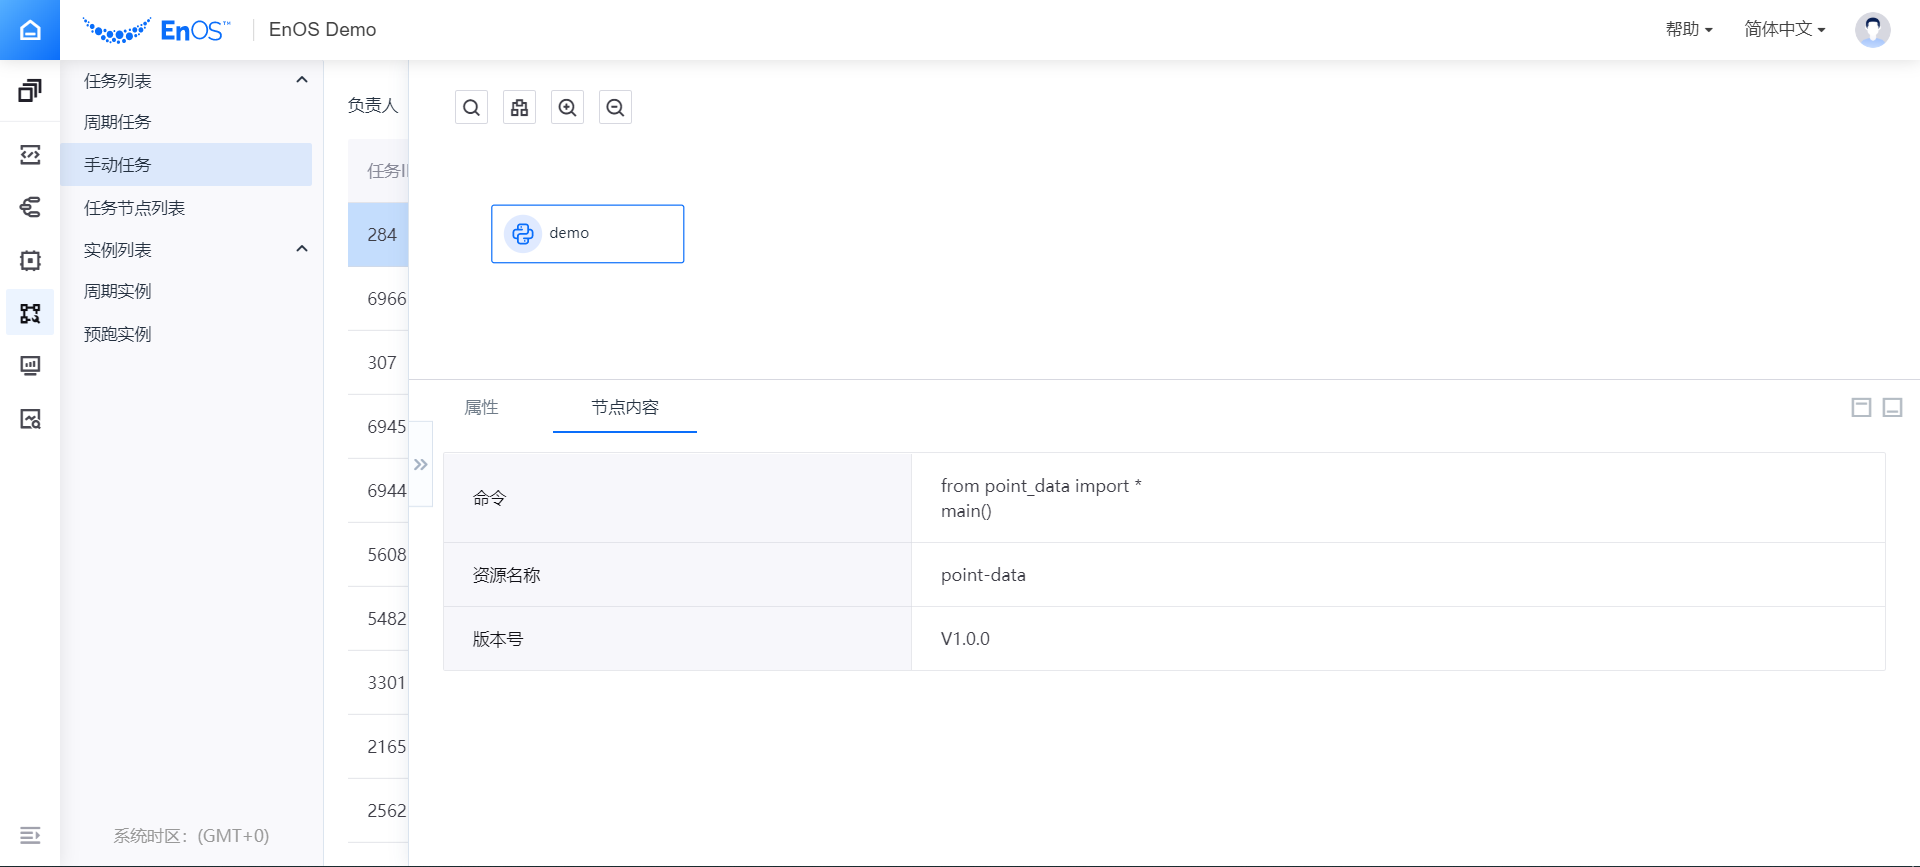Switch to the 属性 tab

point(481,407)
